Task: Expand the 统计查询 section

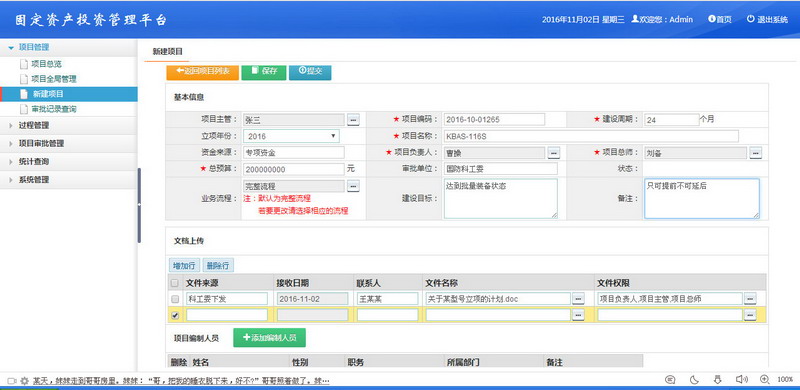Action: (x=68, y=162)
